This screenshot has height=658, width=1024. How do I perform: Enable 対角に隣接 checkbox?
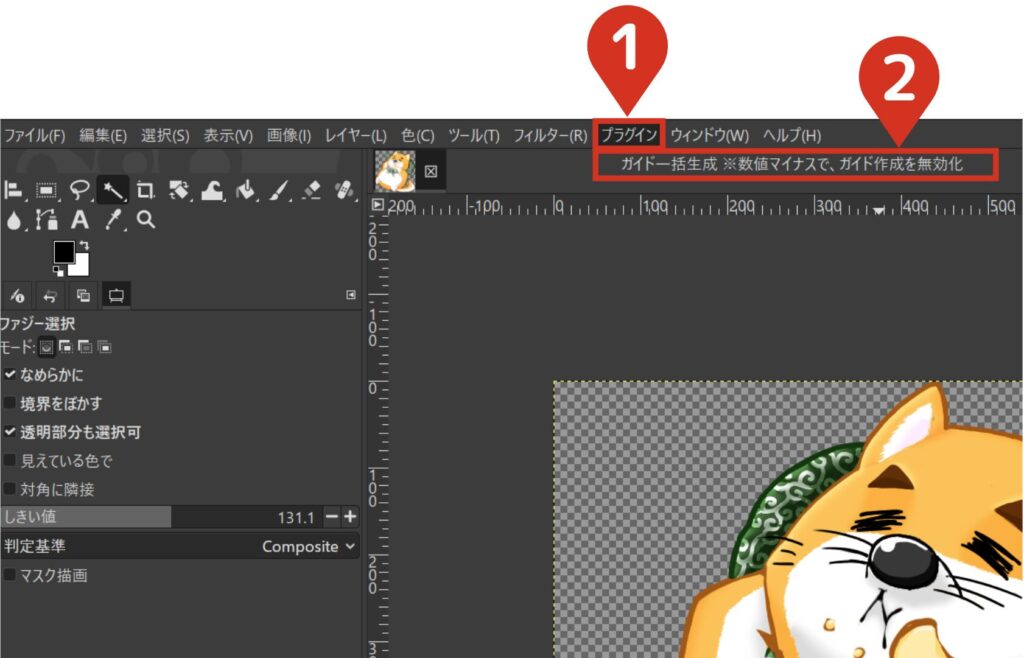coord(10,489)
